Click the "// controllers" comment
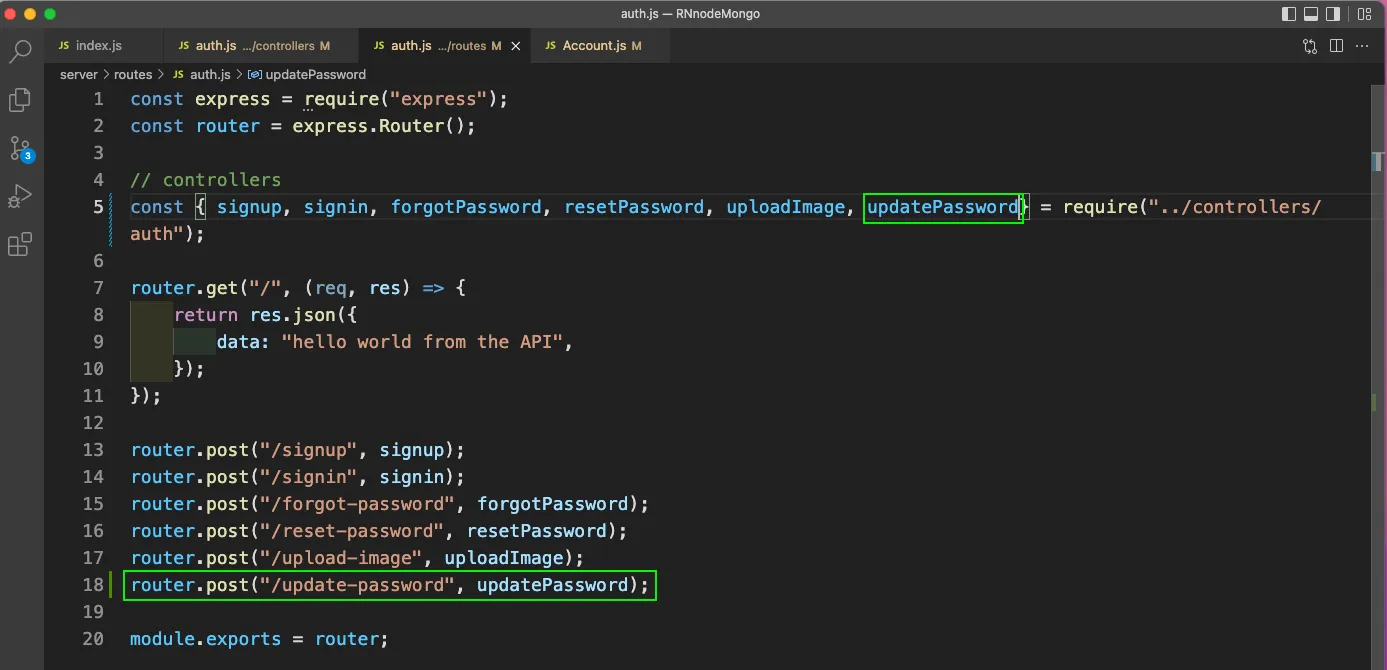Screen dimensions: 1387x670 pos(206,180)
